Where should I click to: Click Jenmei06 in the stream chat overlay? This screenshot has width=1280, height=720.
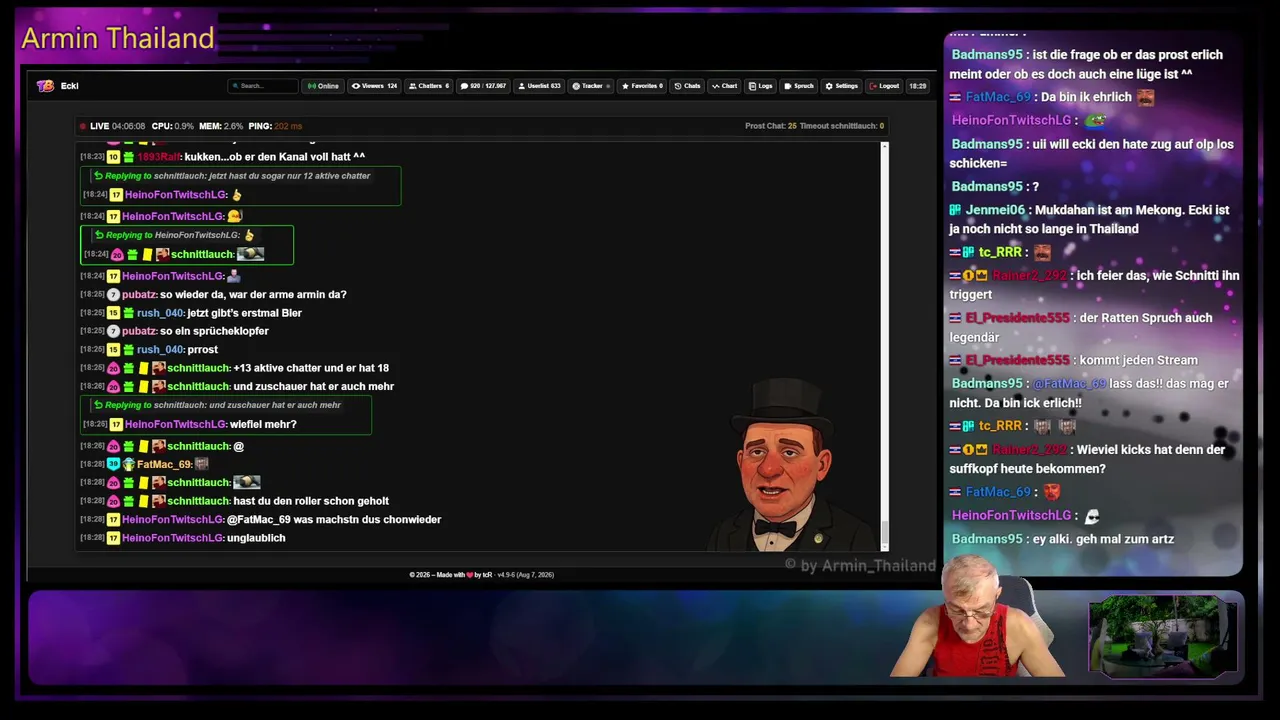(996, 210)
